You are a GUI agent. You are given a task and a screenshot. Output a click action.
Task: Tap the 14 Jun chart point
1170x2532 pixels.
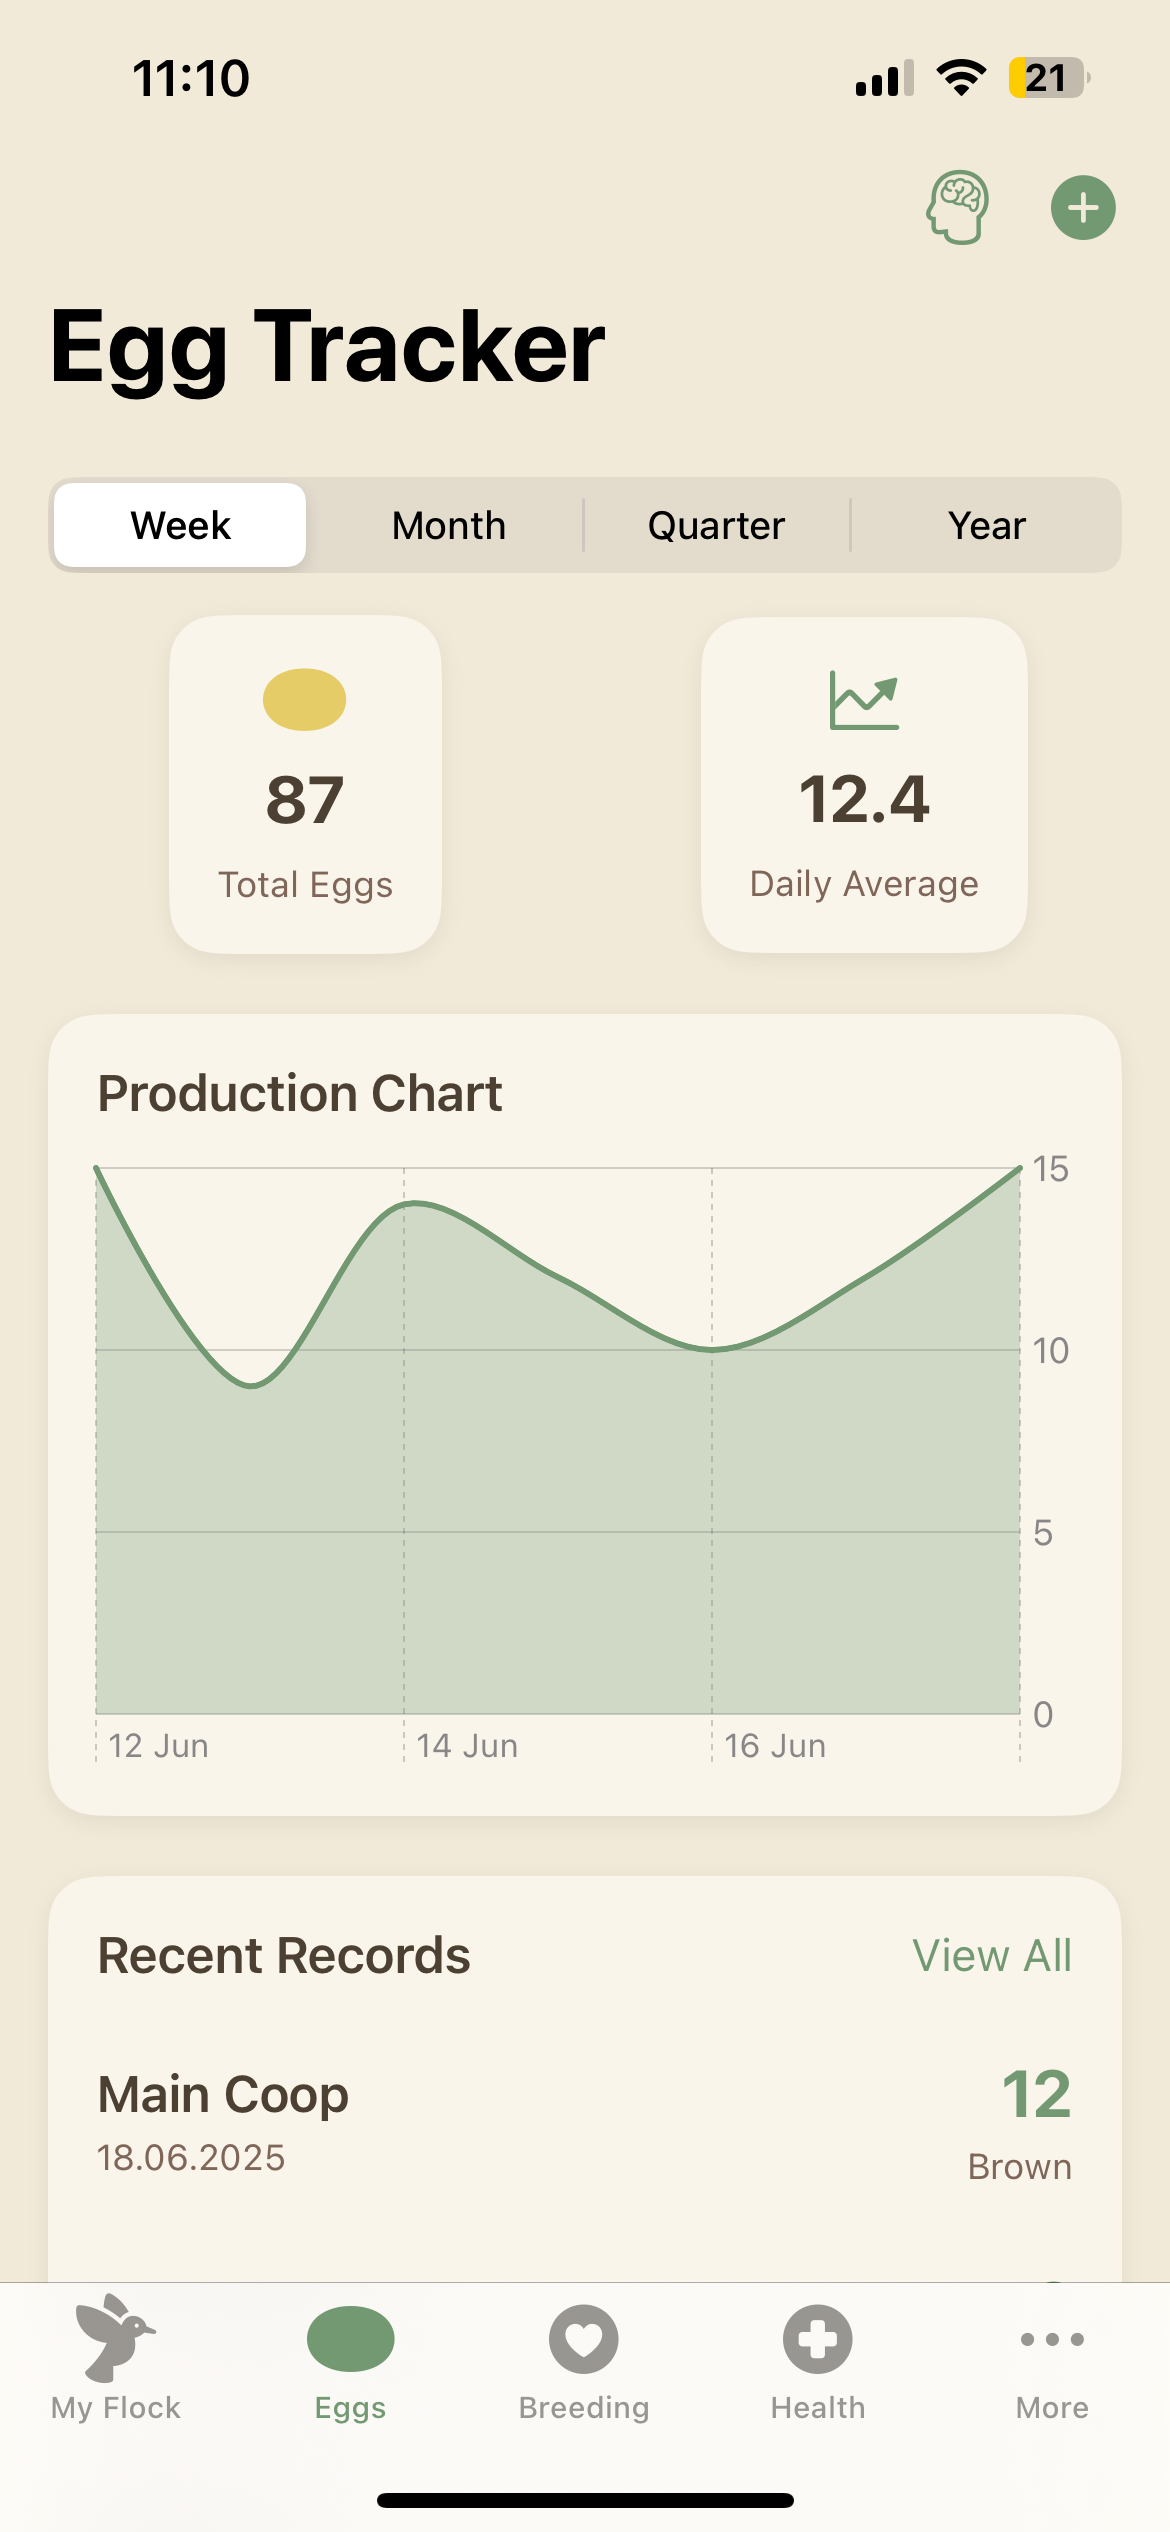405,1205
